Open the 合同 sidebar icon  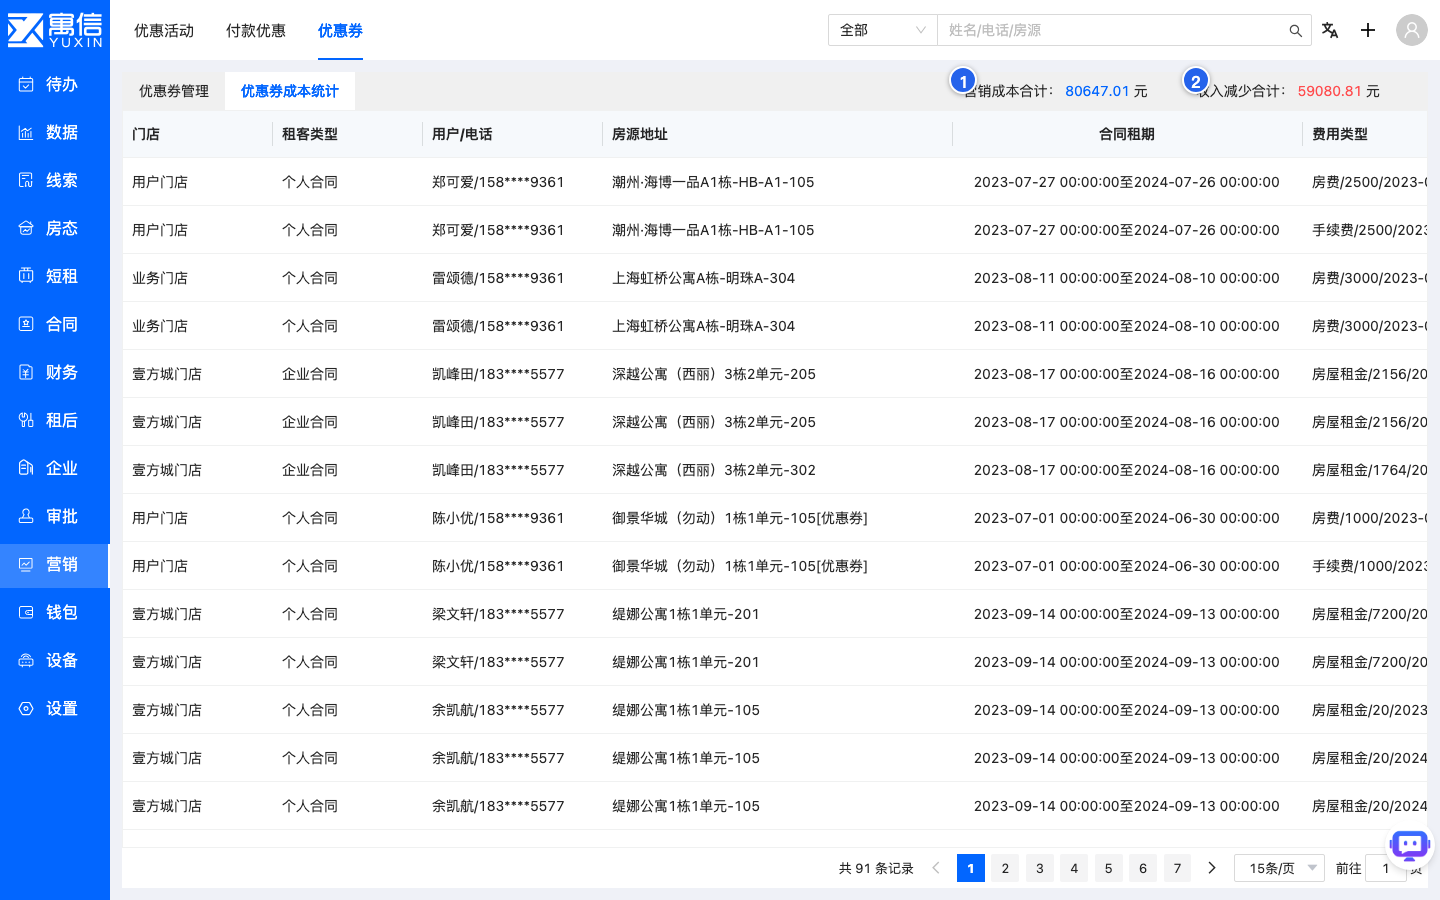click(26, 324)
